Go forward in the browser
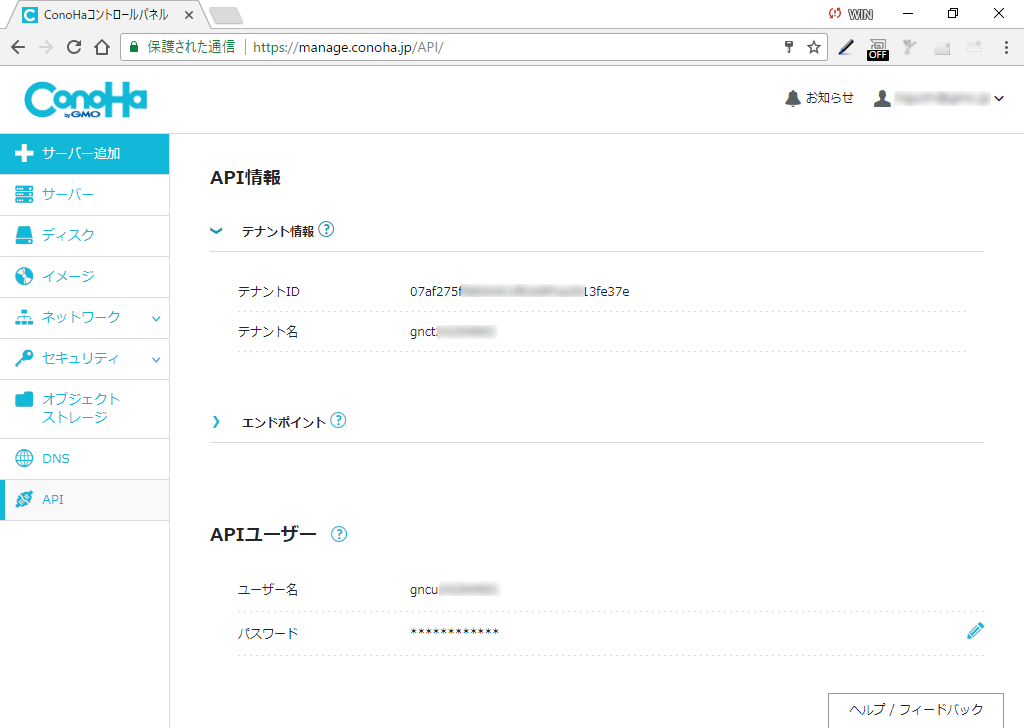The width and height of the screenshot is (1024, 728). coord(46,47)
